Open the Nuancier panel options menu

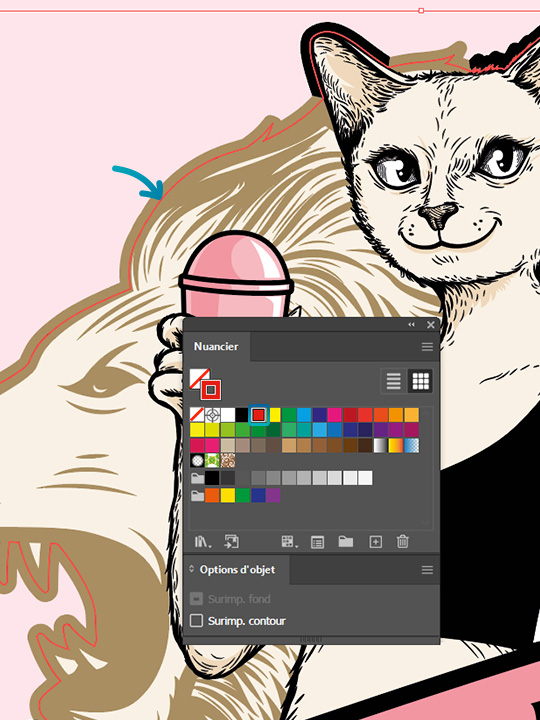427,347
